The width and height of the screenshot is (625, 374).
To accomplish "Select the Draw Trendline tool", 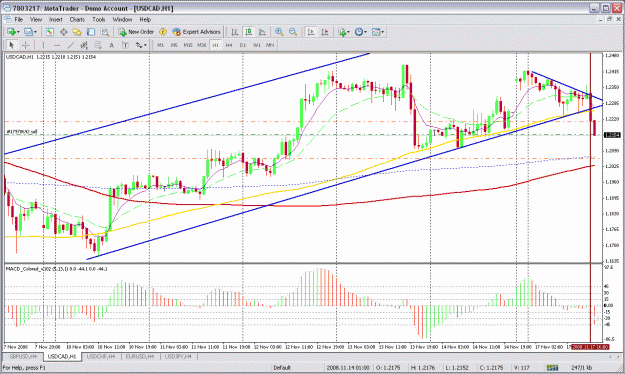I will coord(71,45).
